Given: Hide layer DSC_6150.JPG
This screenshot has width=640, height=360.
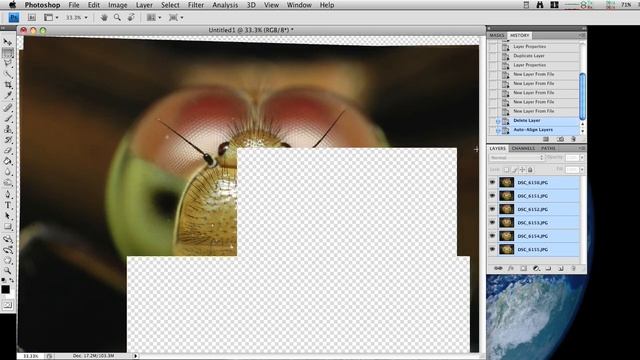Looking at the screenshot, I should pyautogui.click(x=492, y=182).
